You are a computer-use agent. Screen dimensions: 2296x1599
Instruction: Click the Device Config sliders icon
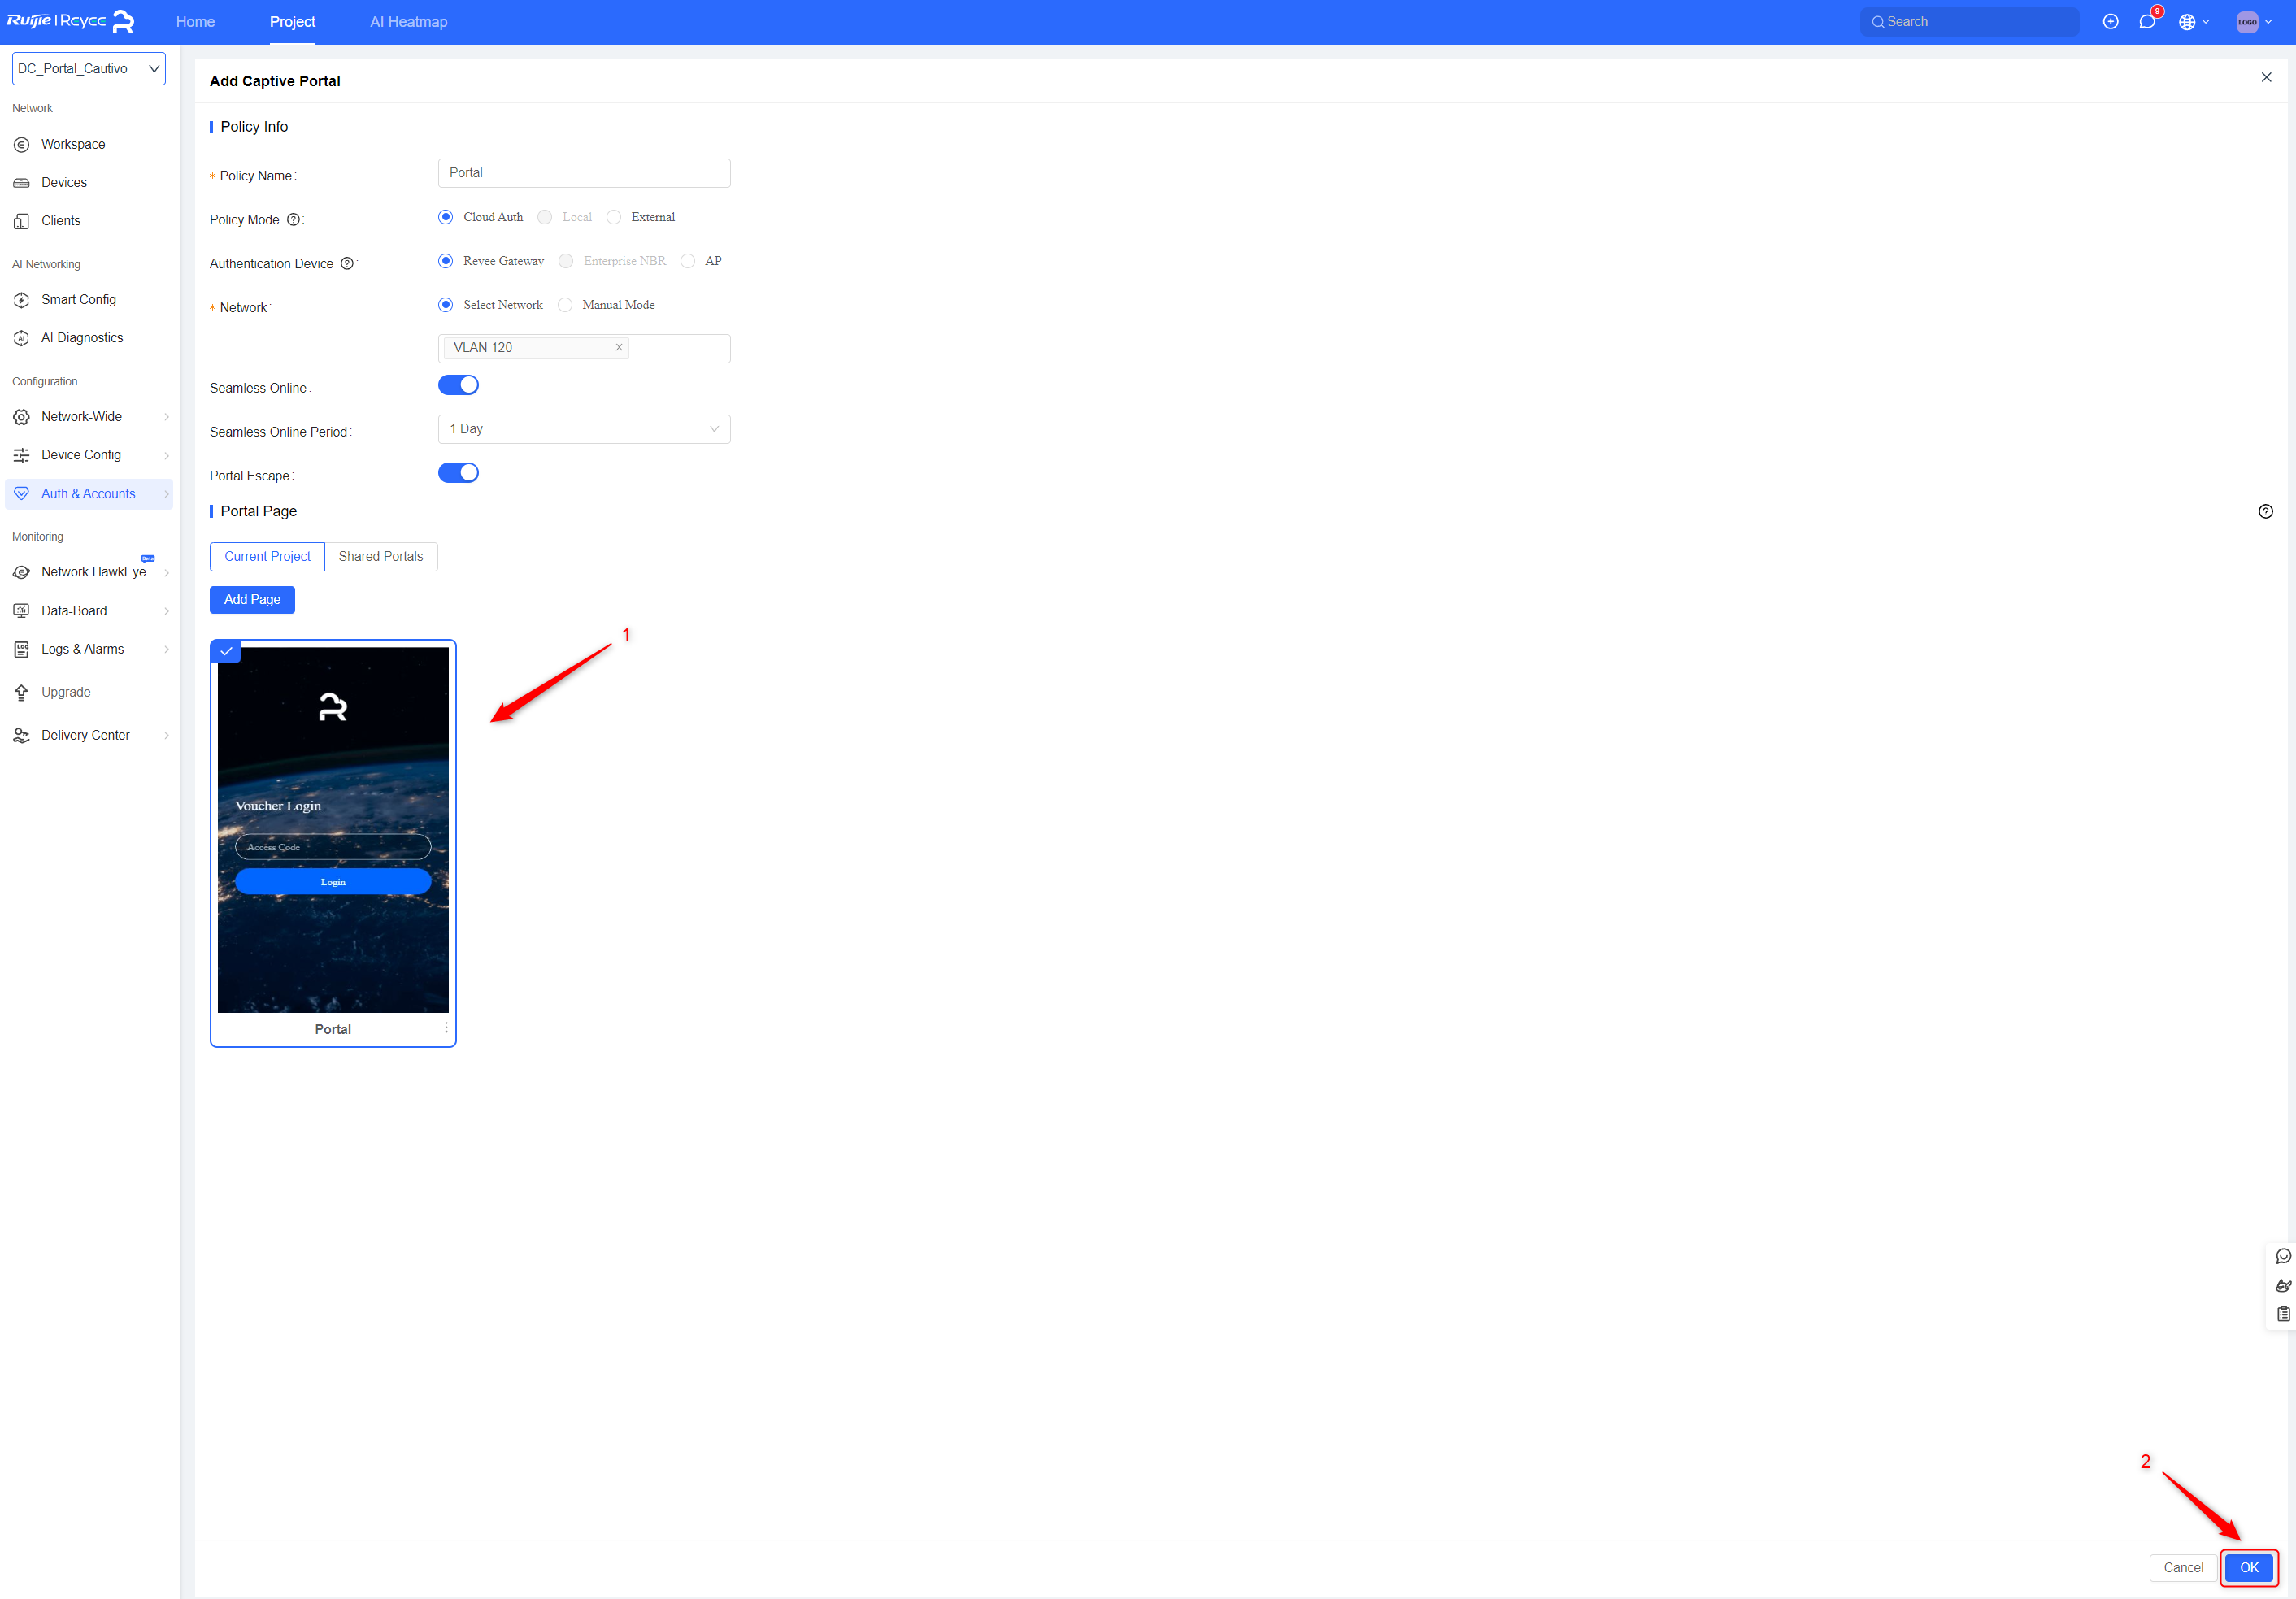pyautogui.click(x=21, y=455)
